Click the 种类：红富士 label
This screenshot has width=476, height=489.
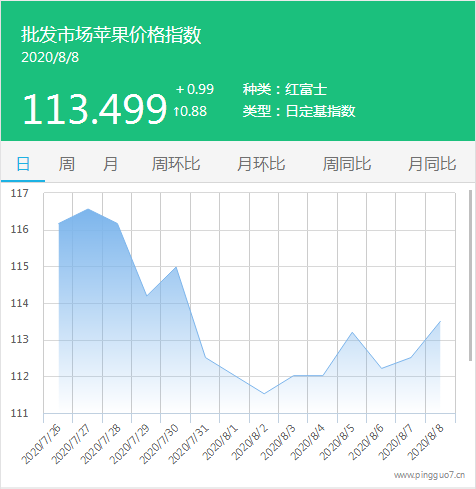(285, 89)
